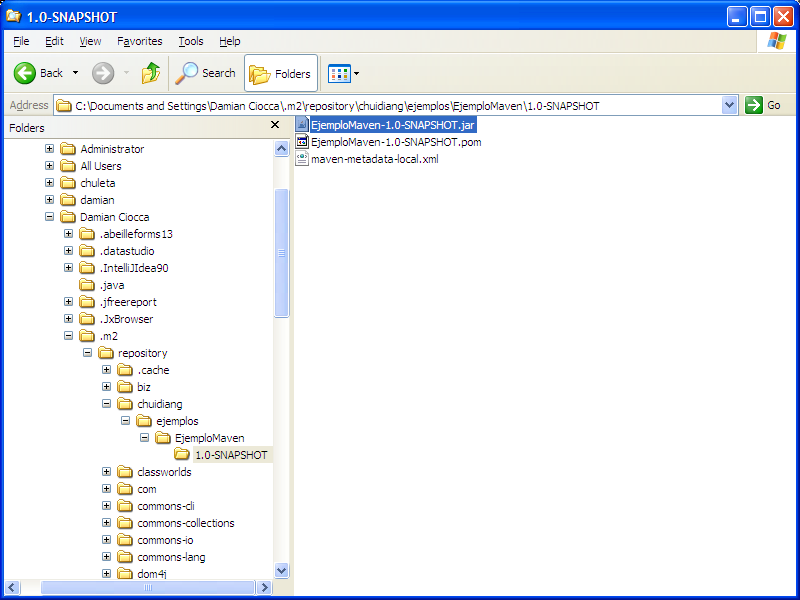Open the Address bar dropdown arrow
Screen dimensions: 800x600
tap(730, 105)
